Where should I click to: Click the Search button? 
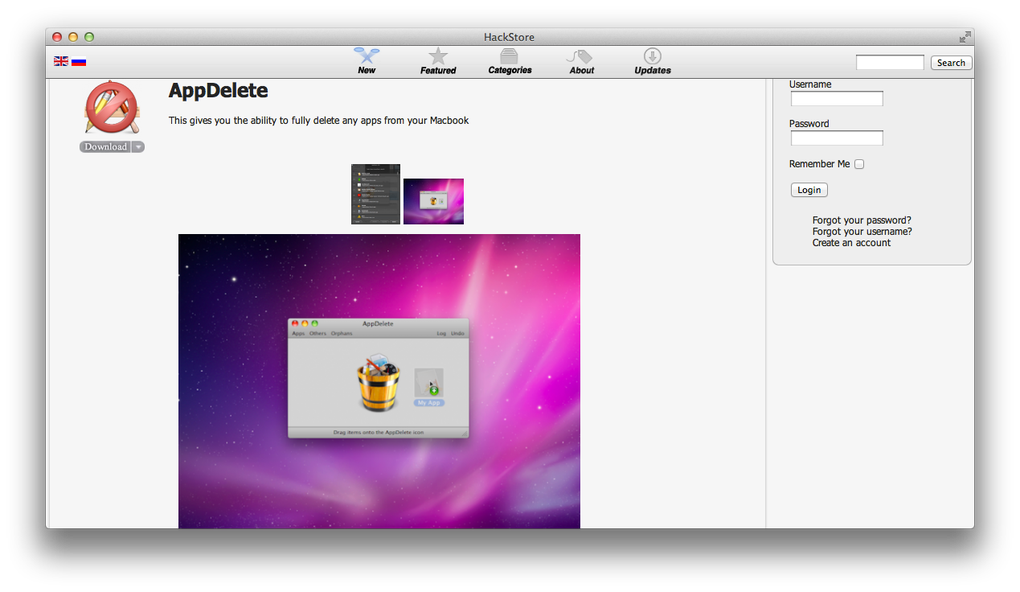(951, 62)
